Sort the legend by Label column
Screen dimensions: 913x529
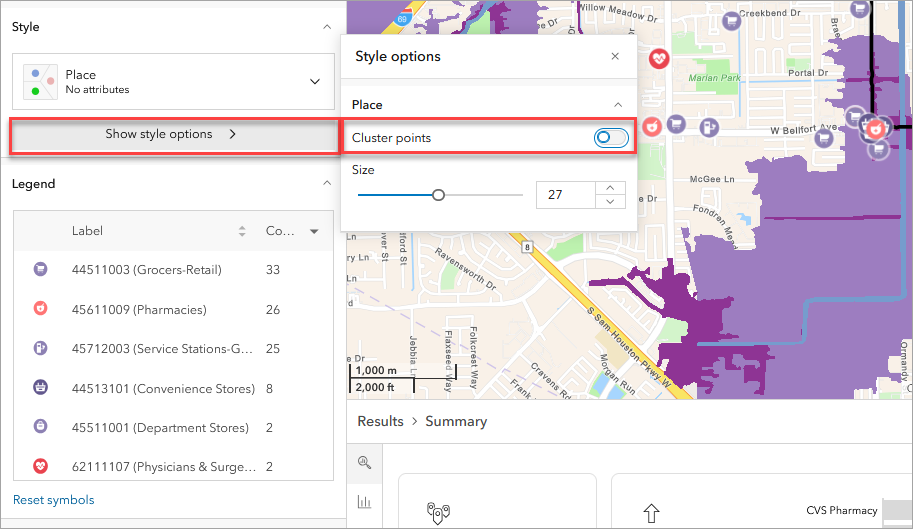click(241, 231)
